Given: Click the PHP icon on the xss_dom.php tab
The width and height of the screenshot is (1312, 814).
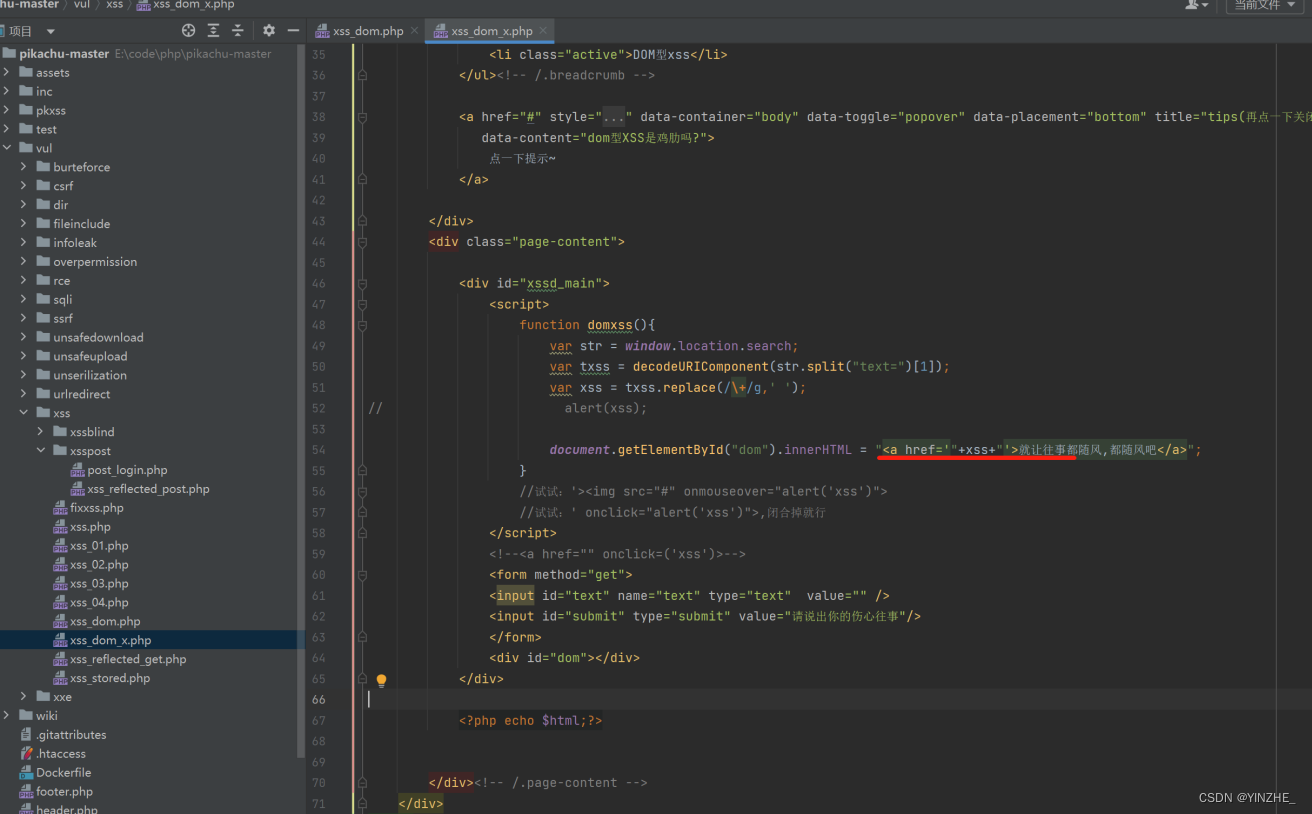Looking at the screenshot, I should [x=322, y=31].
